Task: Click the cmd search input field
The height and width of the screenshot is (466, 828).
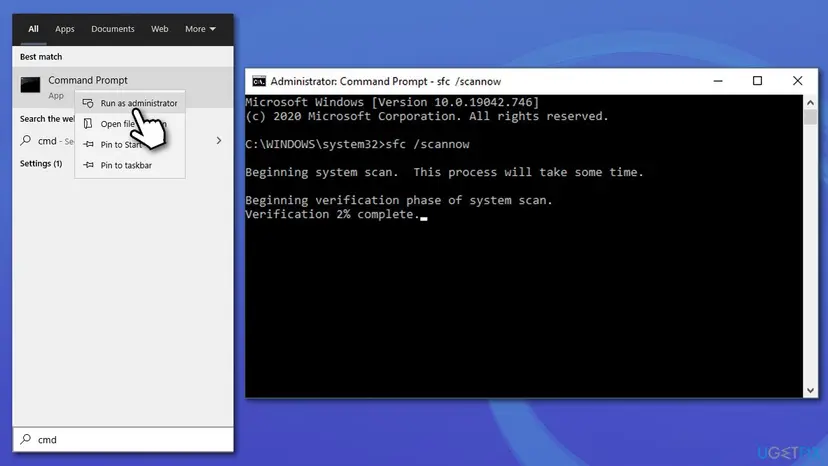Action: (123, 440)
